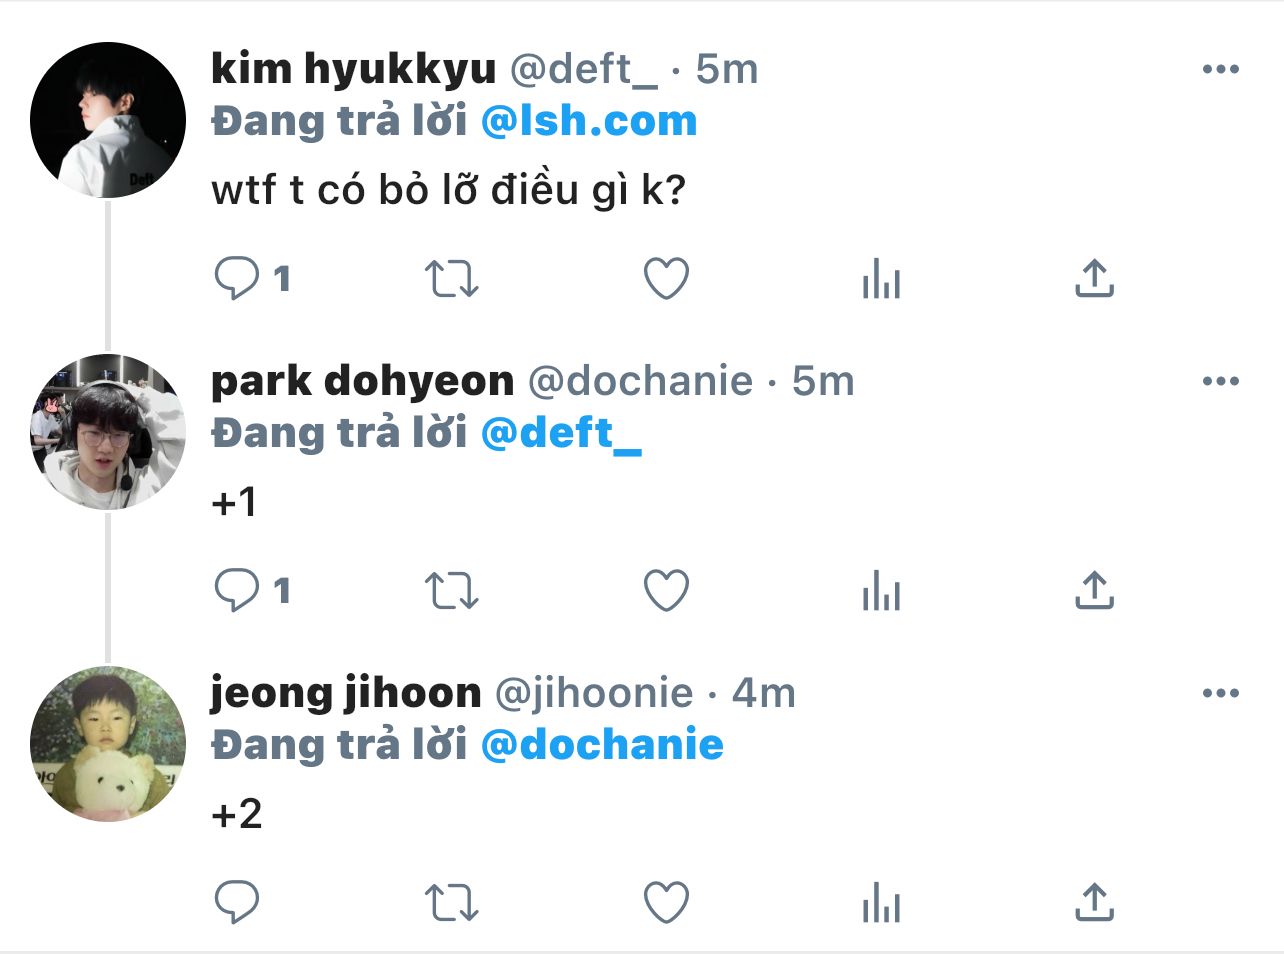Like park dohyeon's +1 tweet
Screen dimensions: 1284x956
pyautogui.click(x=666, y=591)
